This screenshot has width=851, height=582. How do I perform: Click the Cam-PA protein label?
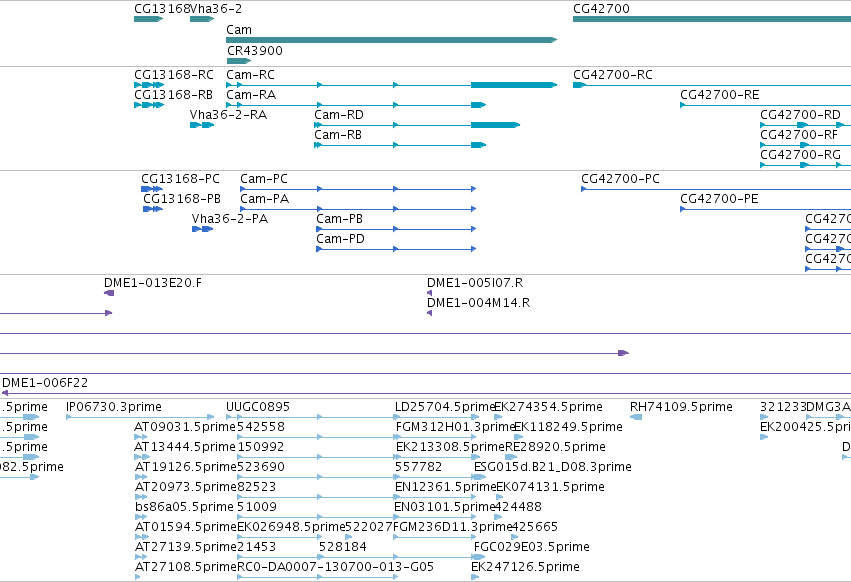click(264, 199)
